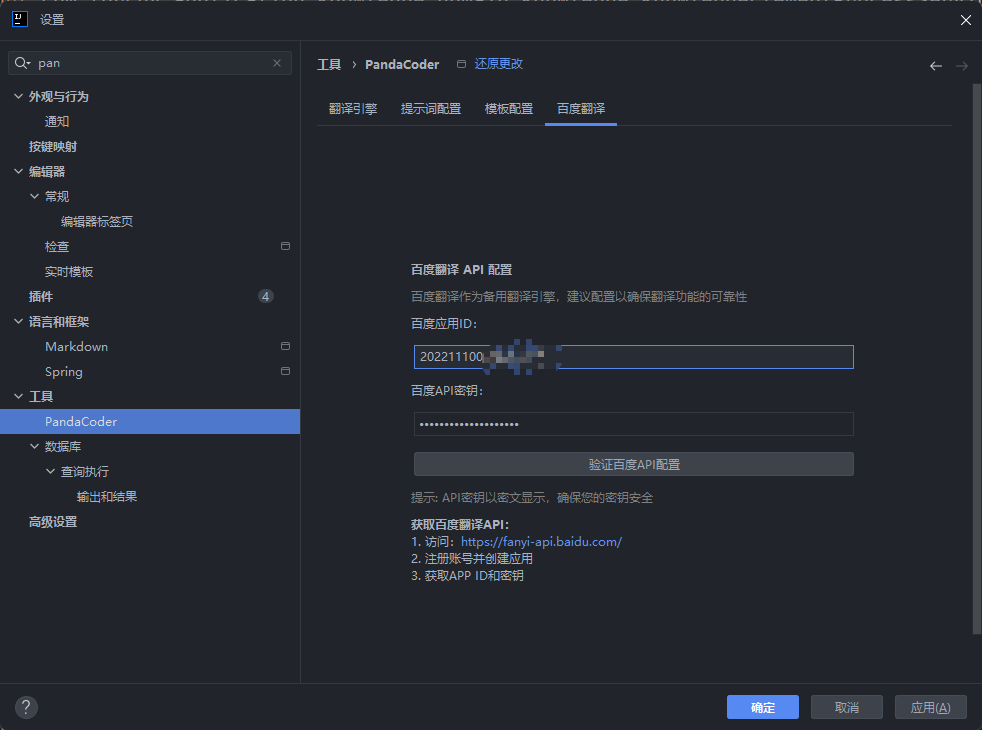Select the 模板配置 tab
The width and height of the screenshot is (982, 730).
[509, 109]
